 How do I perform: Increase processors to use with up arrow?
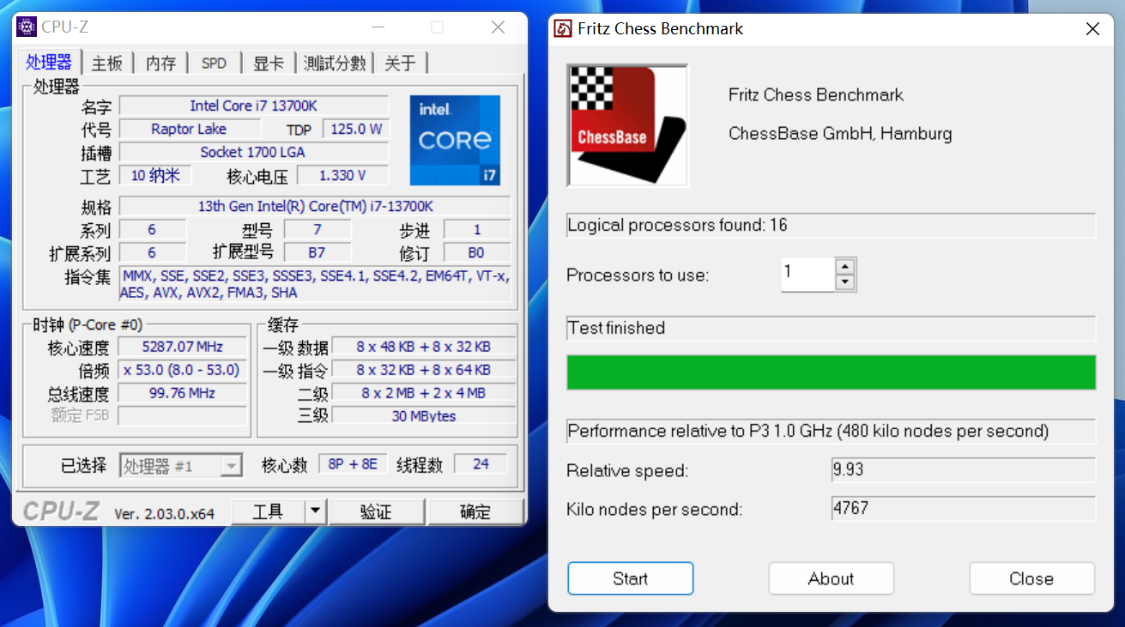coord(845,266)
